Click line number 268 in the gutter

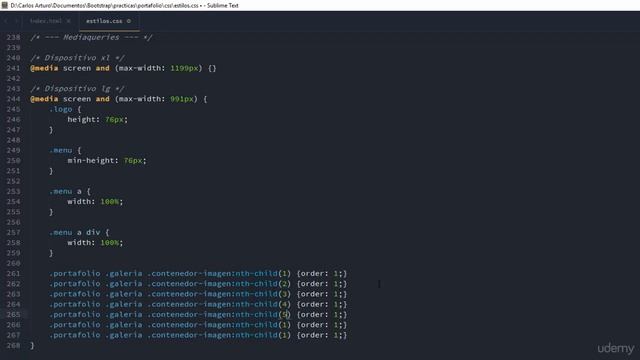click(13, 345)
